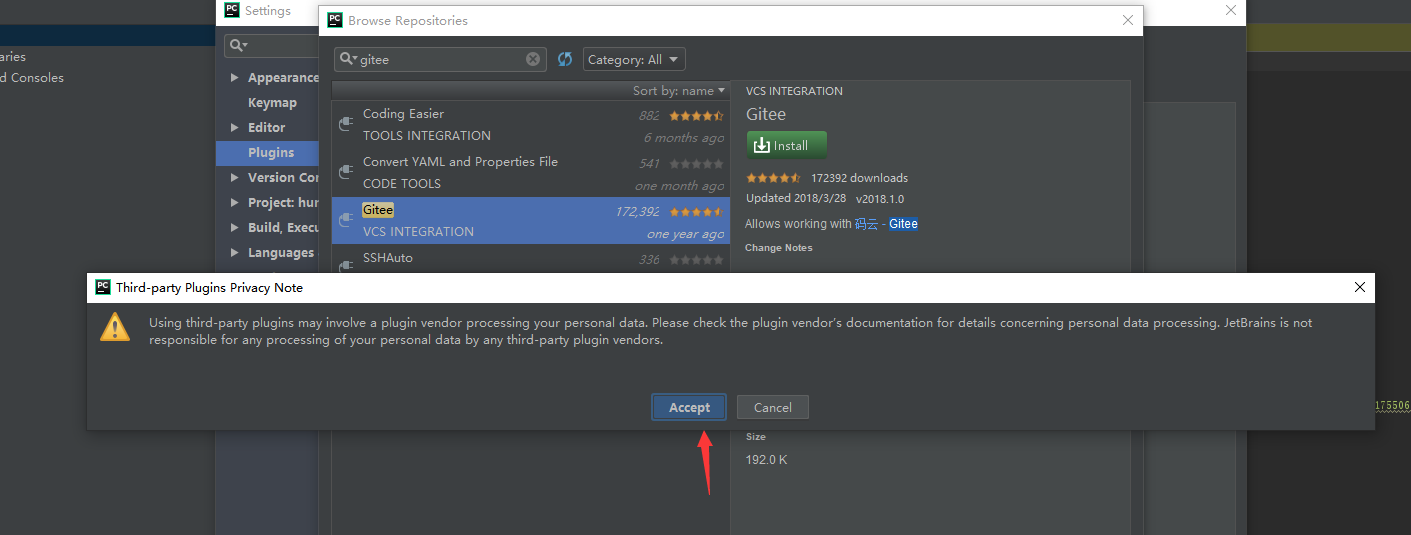Screen dimensions: 1411x535
Task: Open the Sort by: name dropdown
Action: pos(679,91)
